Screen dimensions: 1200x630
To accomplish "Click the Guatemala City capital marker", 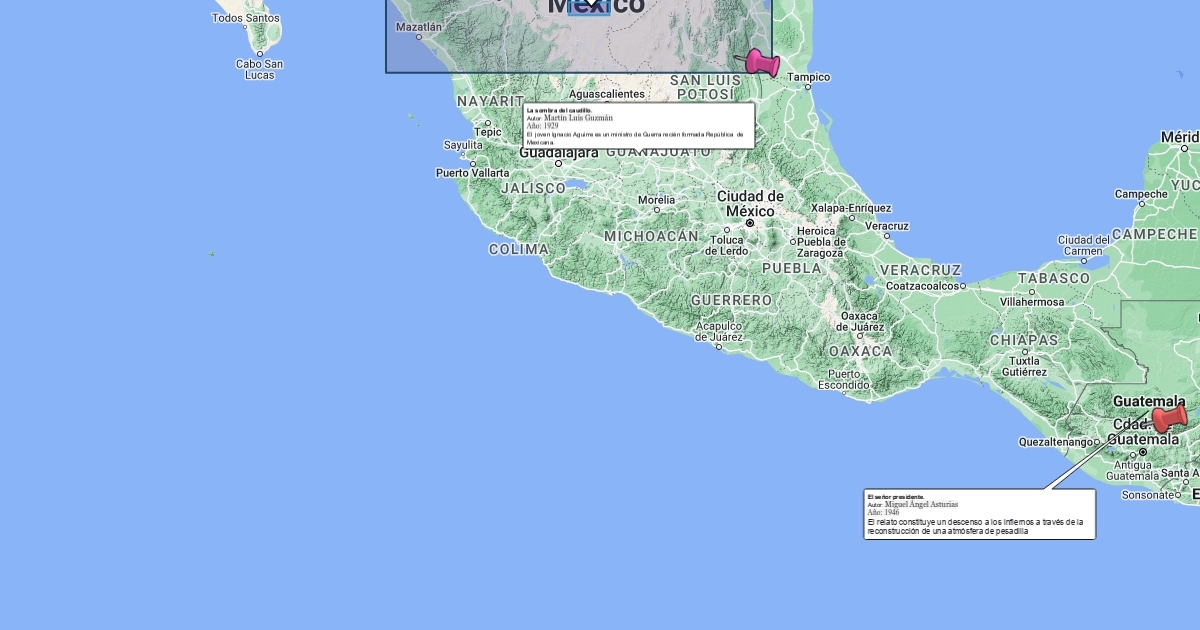I will coord(1143,452).
